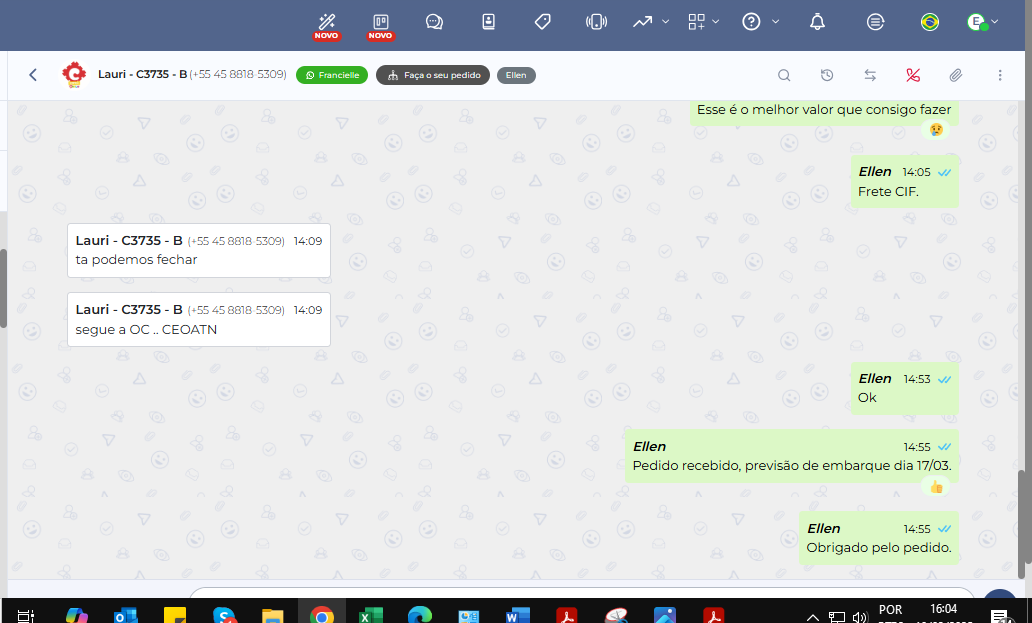Open the three-dot more options menu
Screen dimensions: 1032x623
(1000, 75)
